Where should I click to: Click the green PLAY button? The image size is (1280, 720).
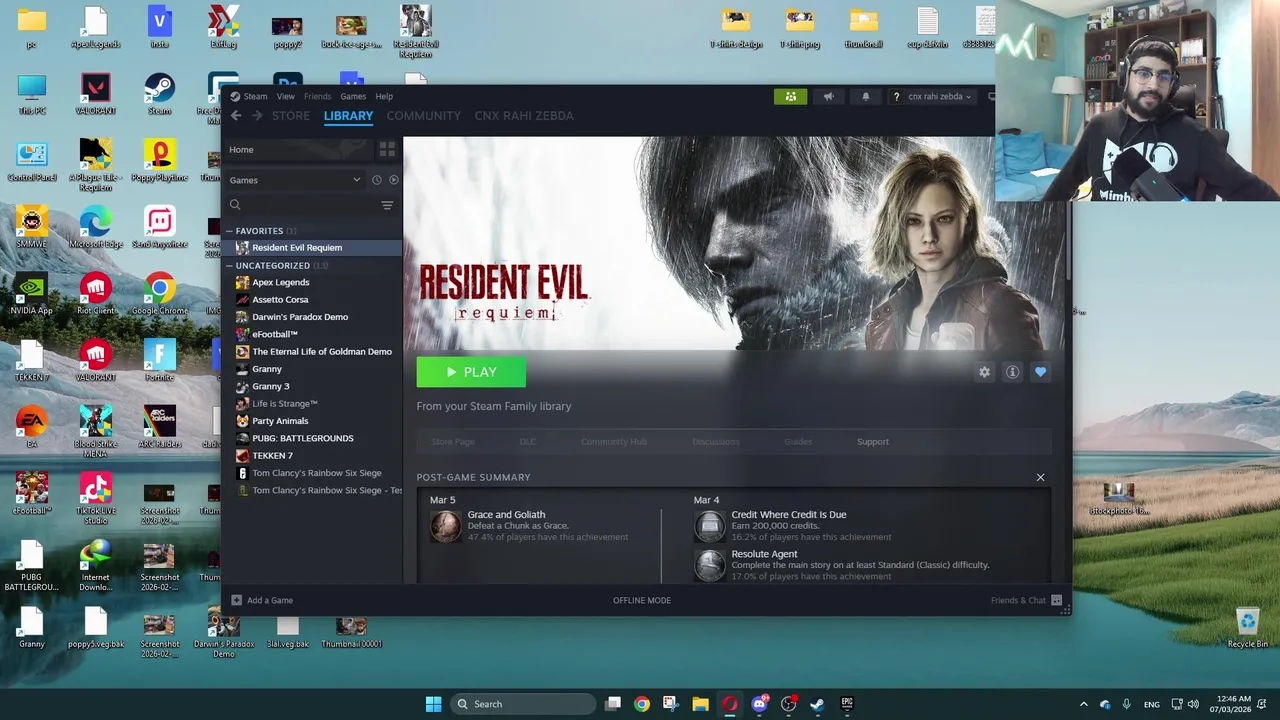471,372
